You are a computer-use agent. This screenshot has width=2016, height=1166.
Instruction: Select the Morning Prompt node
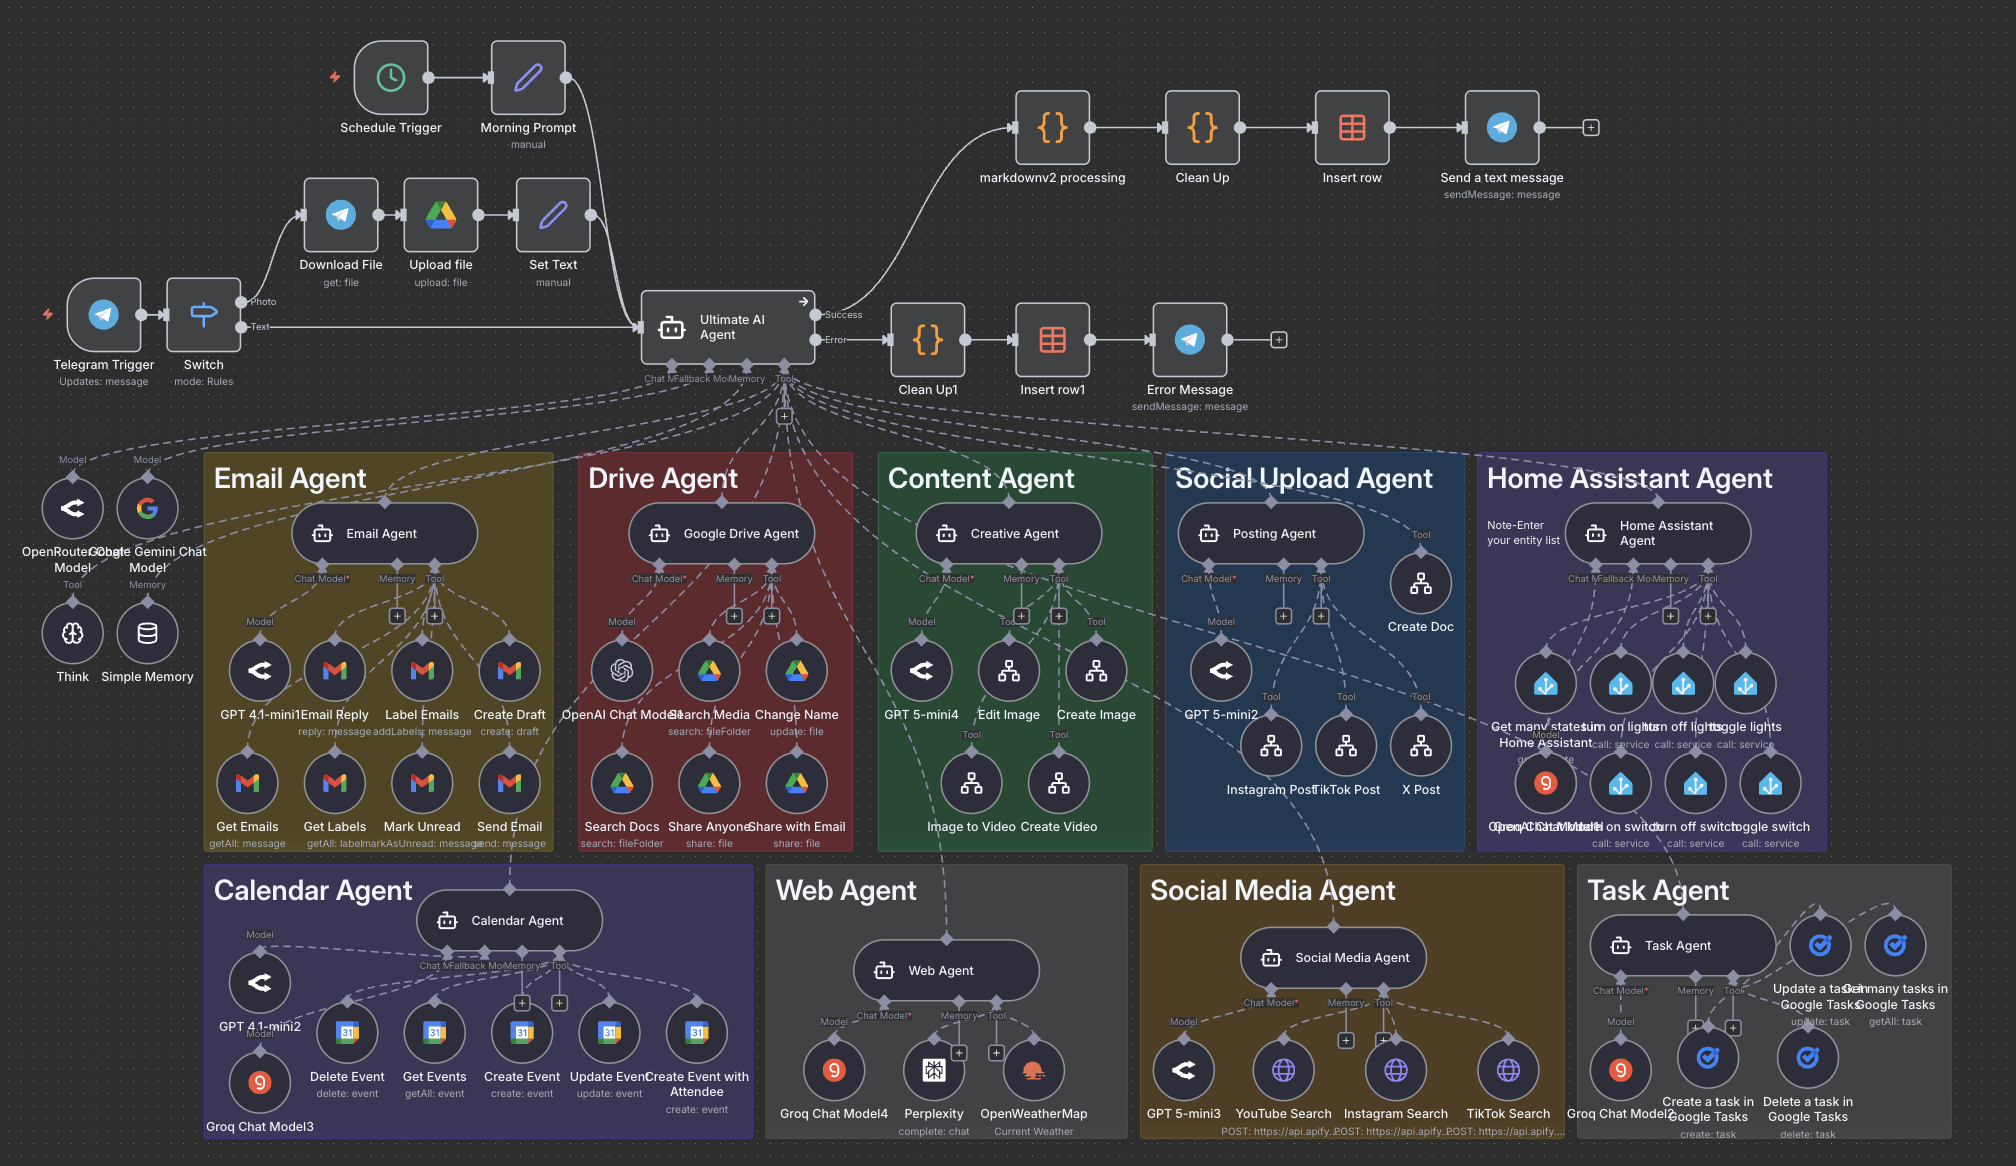[x=528, y=78]
